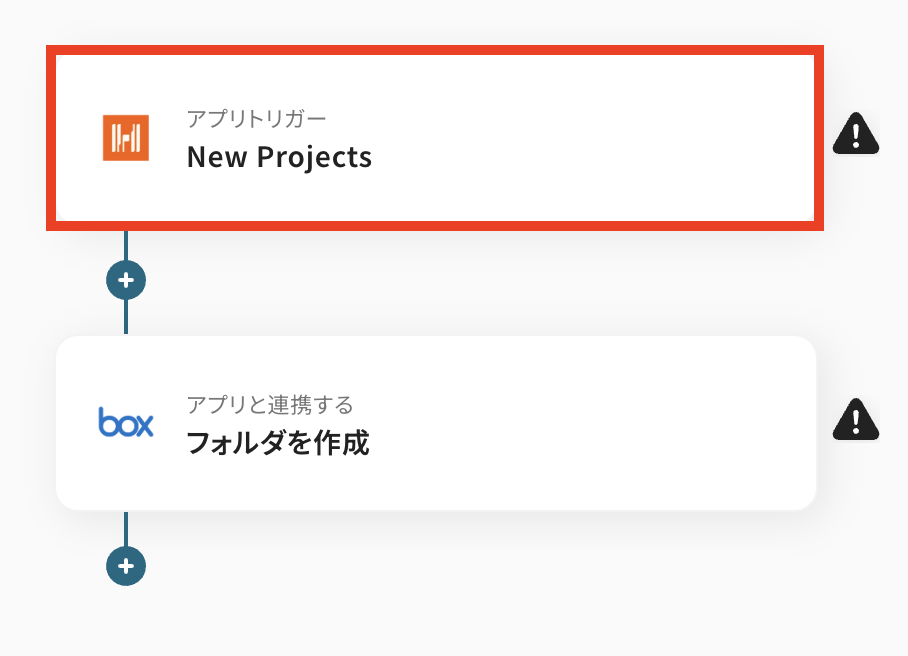Screen dimensions: 908x656
Task: Select the New Projects title text
Action: tap(279, 157)
